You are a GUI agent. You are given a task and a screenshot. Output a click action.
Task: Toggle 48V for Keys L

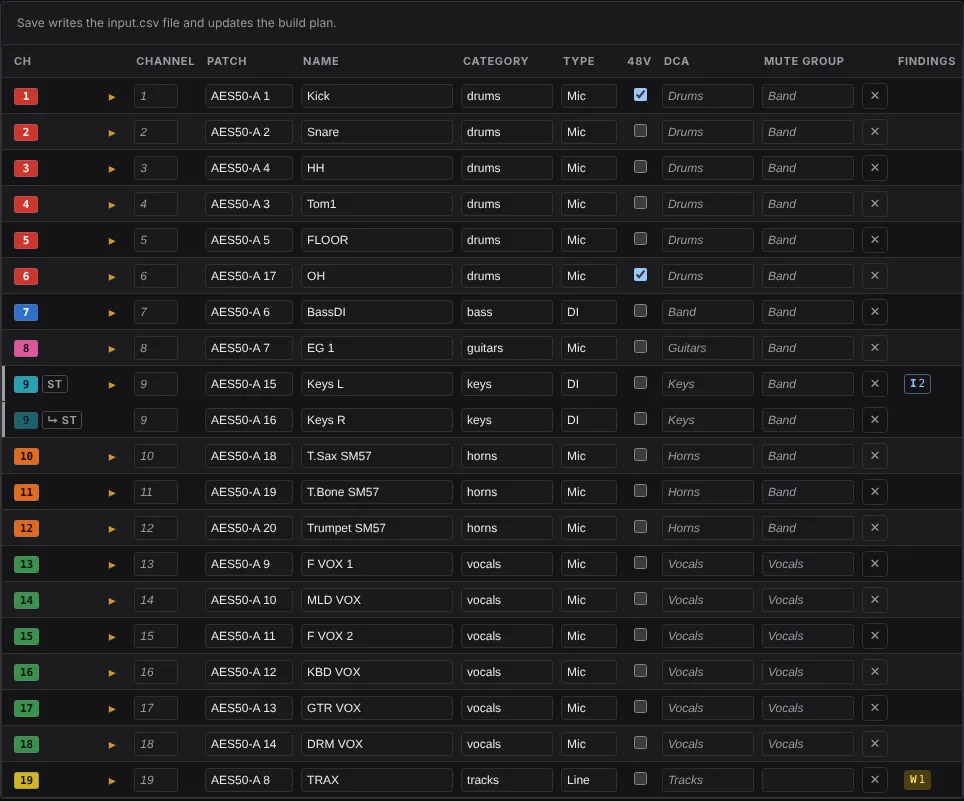click(x=640, y=383)
